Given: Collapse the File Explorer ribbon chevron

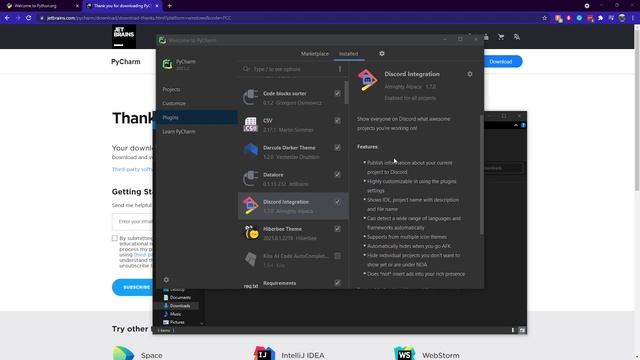Looking at the screenshot, I should pyautogui.click(x=516, y=125).
